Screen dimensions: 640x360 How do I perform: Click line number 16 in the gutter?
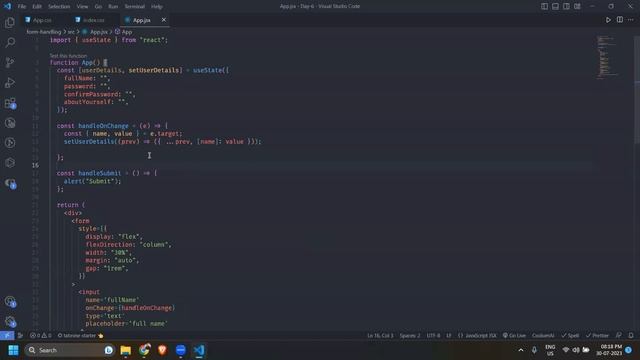click(x=36, y=165)
